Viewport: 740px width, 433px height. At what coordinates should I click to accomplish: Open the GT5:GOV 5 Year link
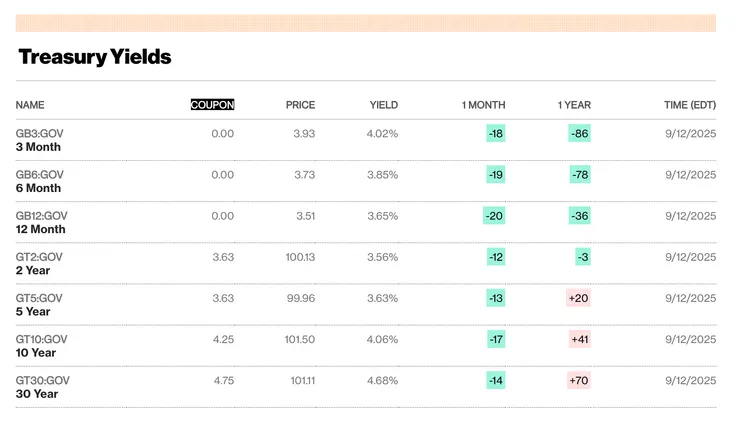pos(39,304)
